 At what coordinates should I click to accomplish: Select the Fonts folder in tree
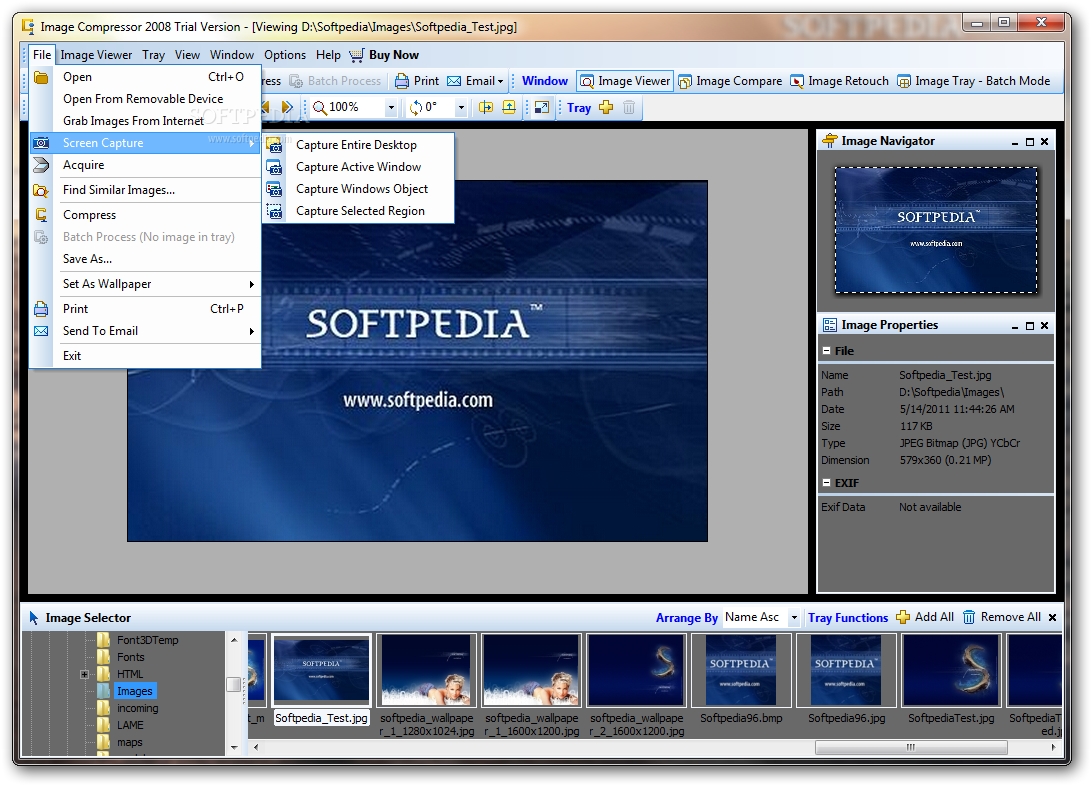[130, 657]
